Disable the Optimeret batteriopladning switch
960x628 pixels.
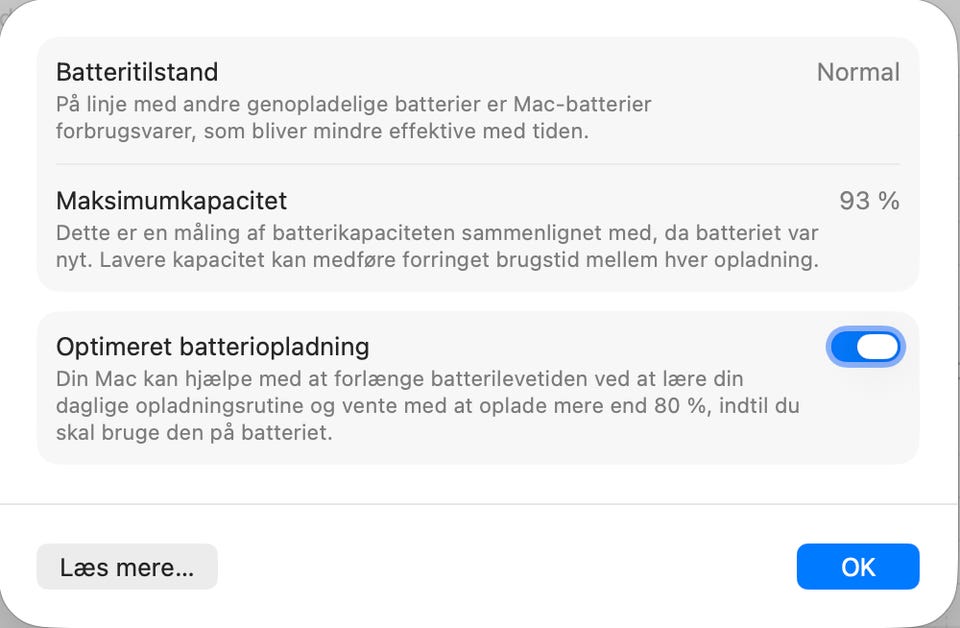(866, 347)
